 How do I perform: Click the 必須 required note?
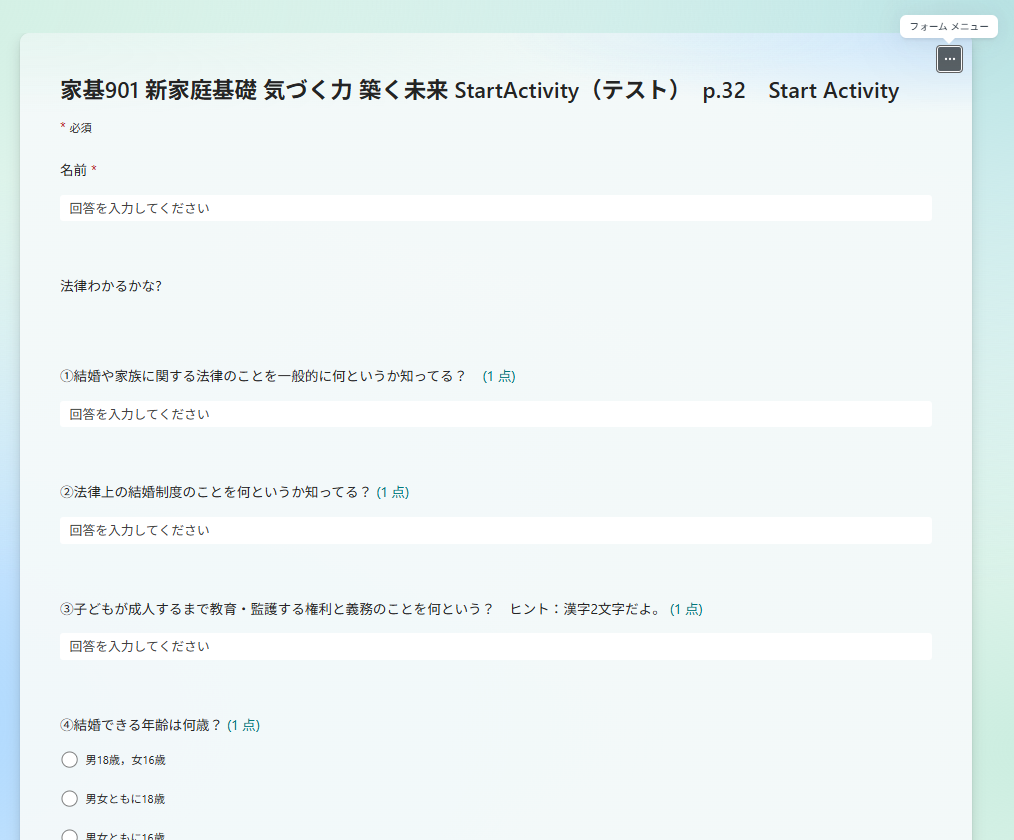76,128
